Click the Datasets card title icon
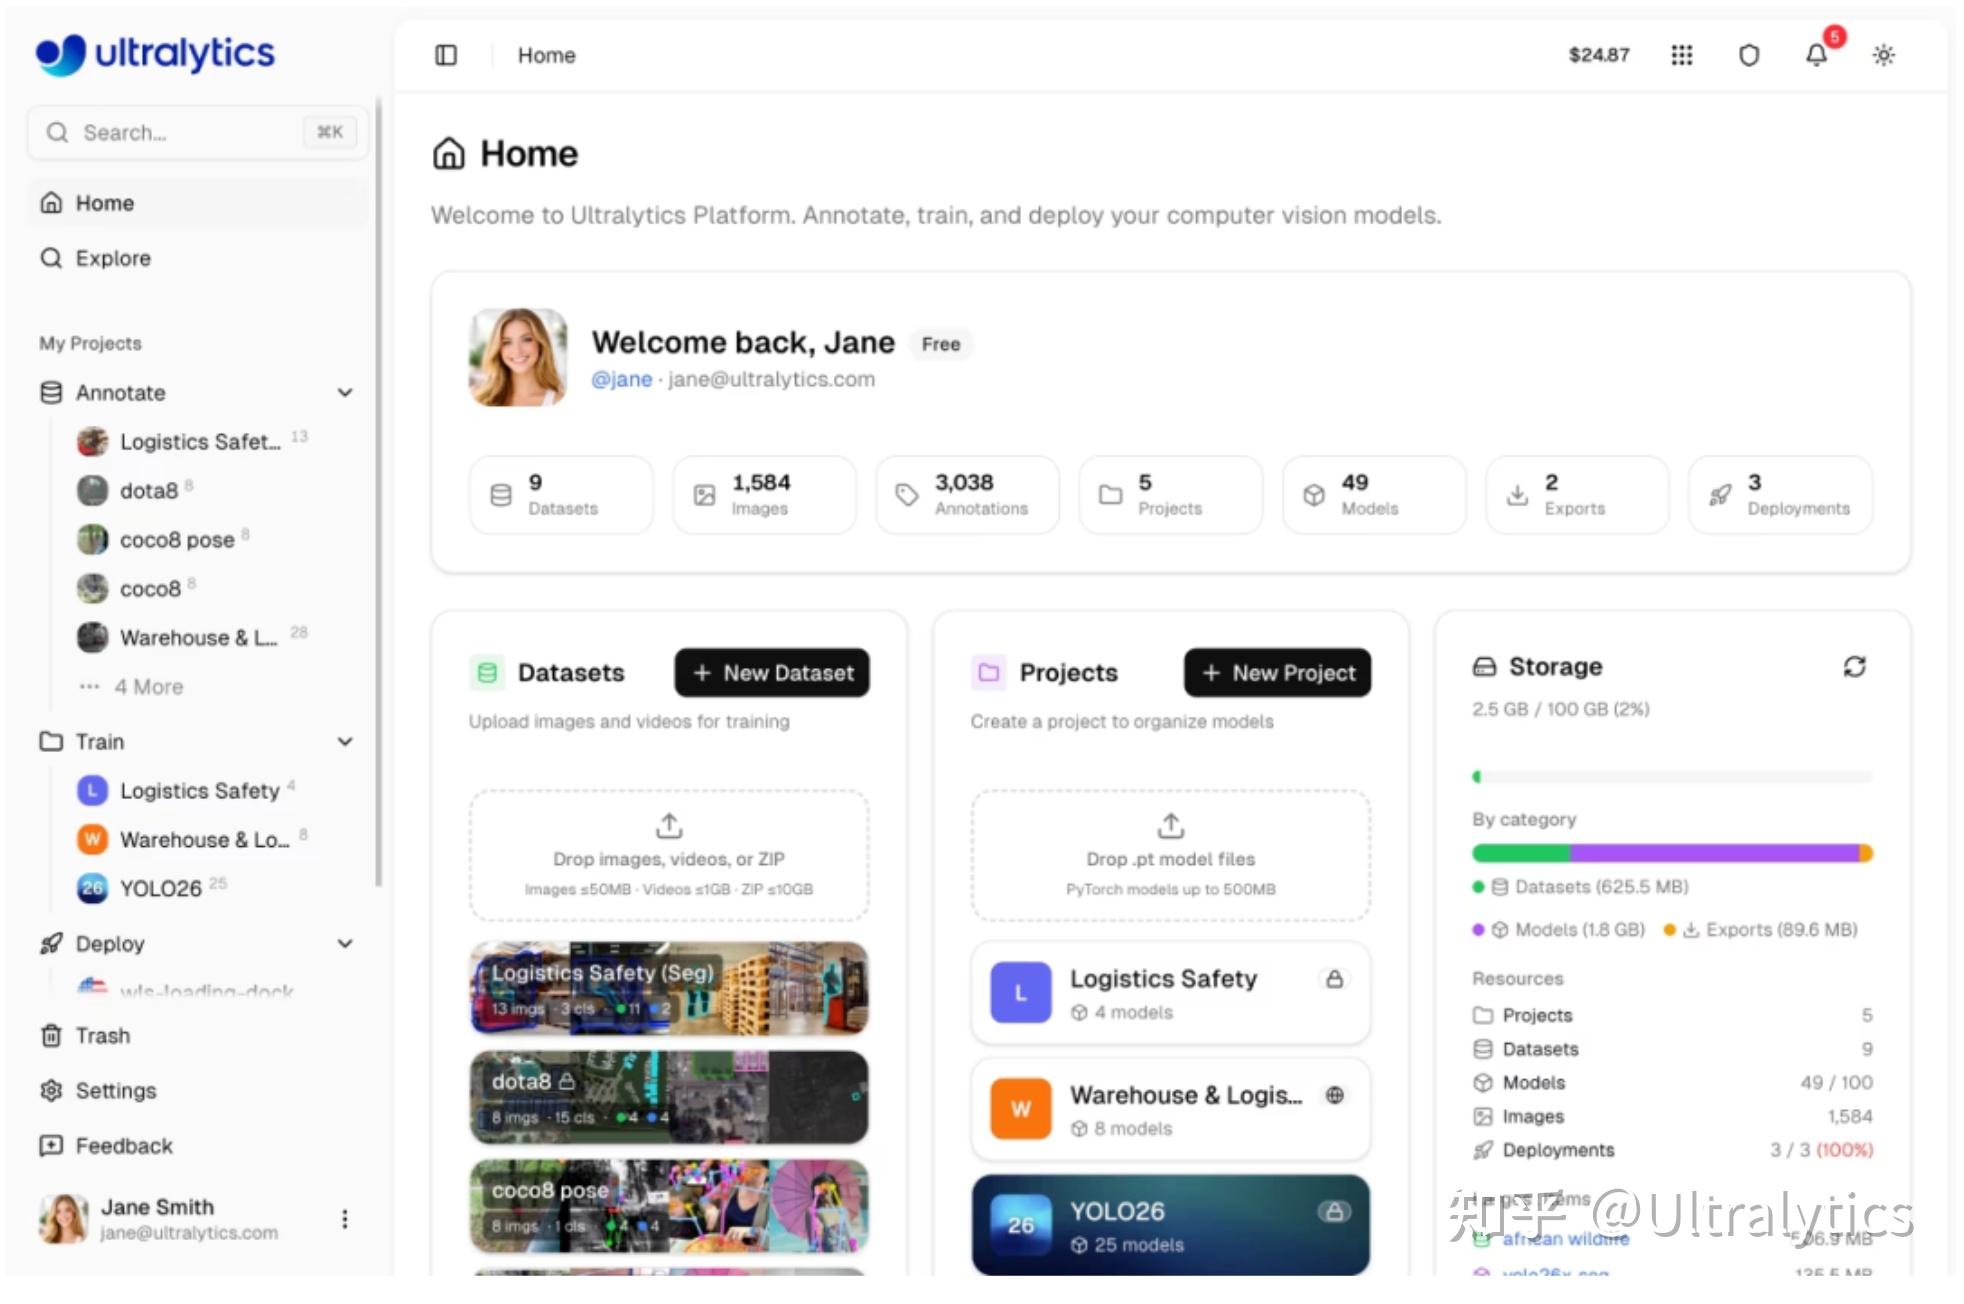This screenshot has height=1304, width=1964. pyautogui.click(x=487, y=673)
